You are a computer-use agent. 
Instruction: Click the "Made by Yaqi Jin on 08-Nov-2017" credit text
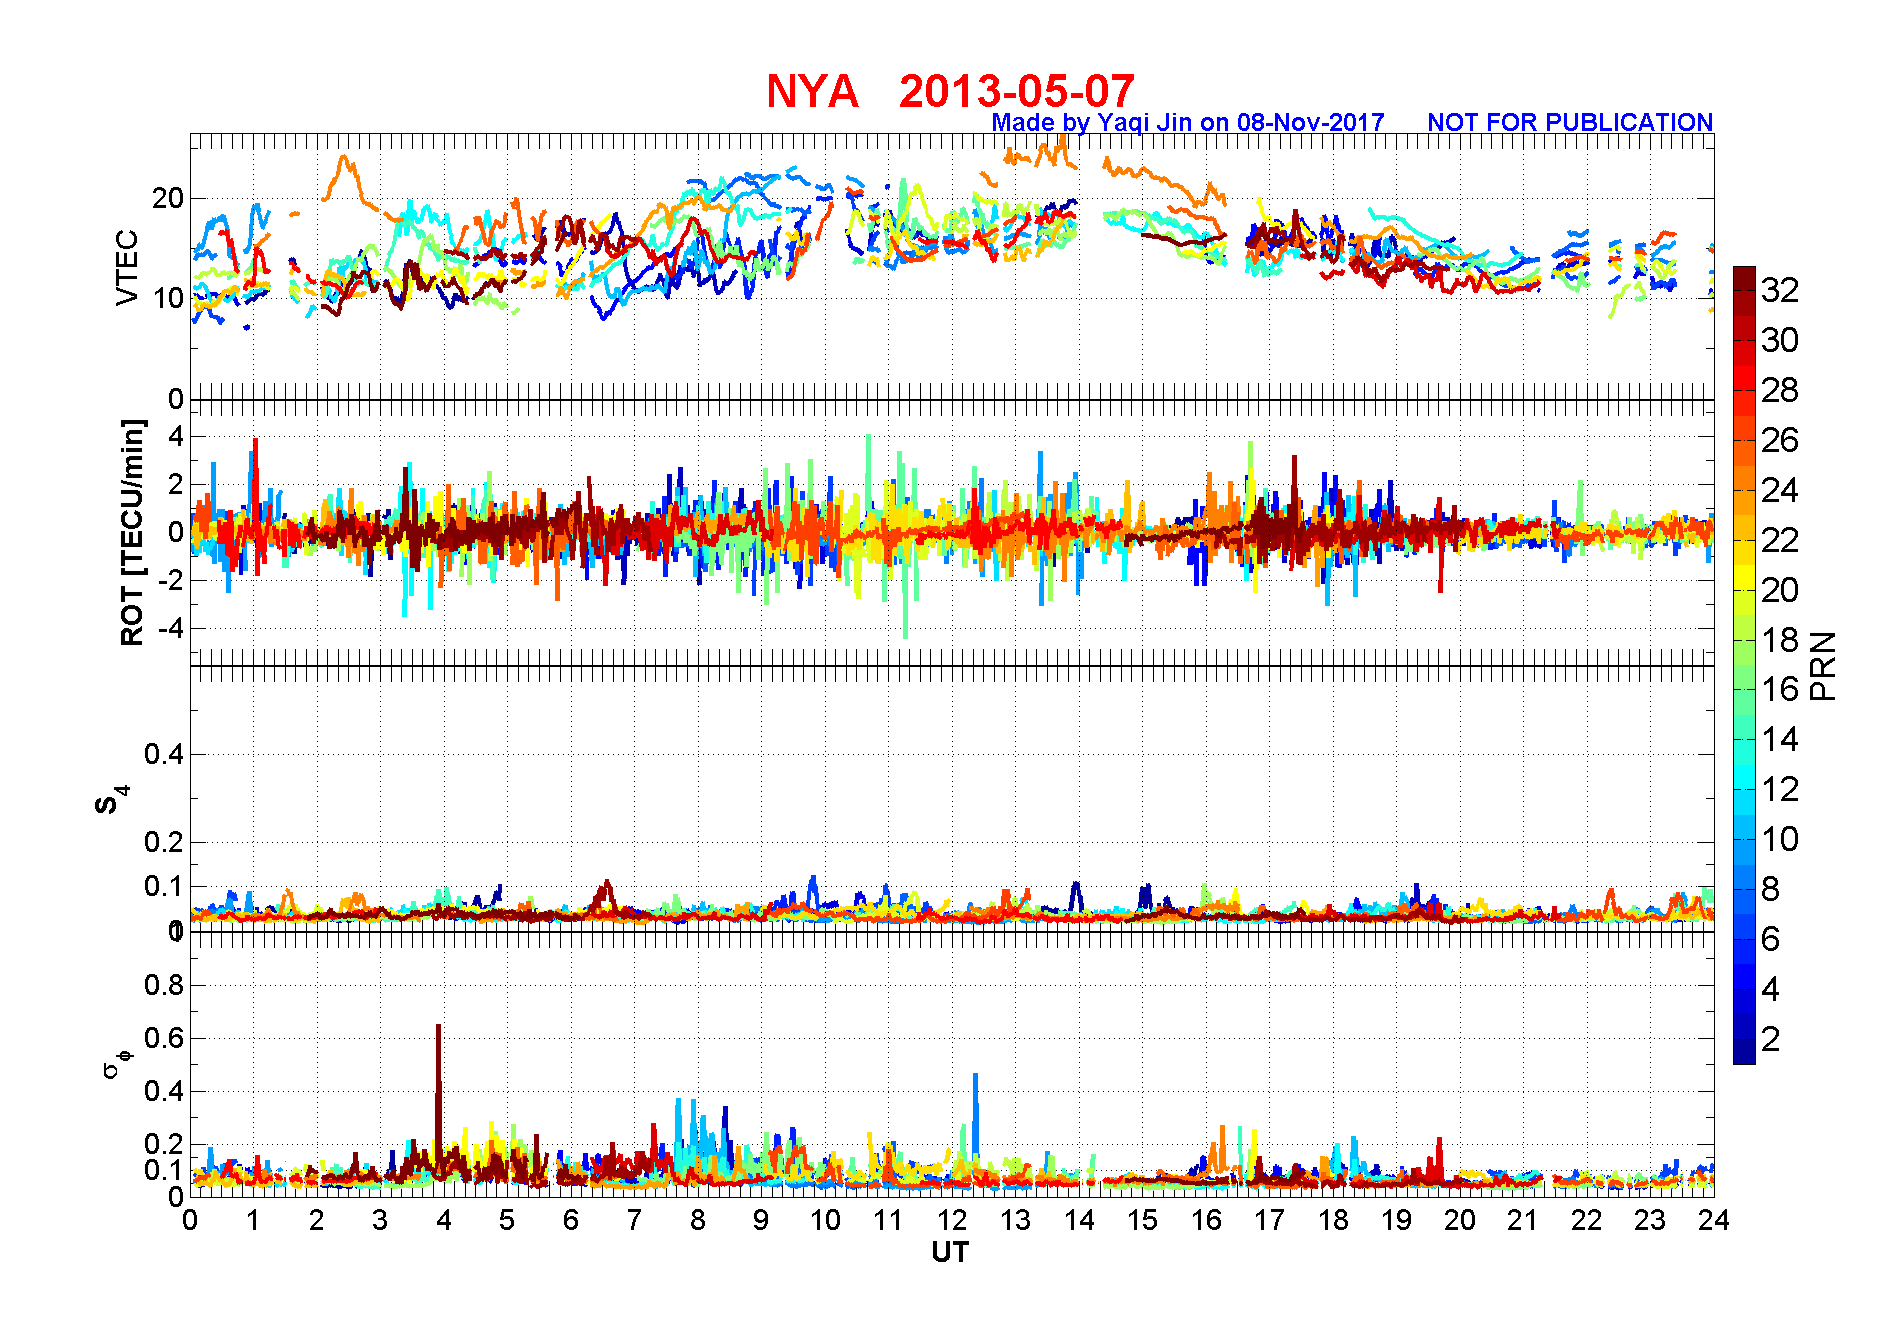coord(1188,123)
